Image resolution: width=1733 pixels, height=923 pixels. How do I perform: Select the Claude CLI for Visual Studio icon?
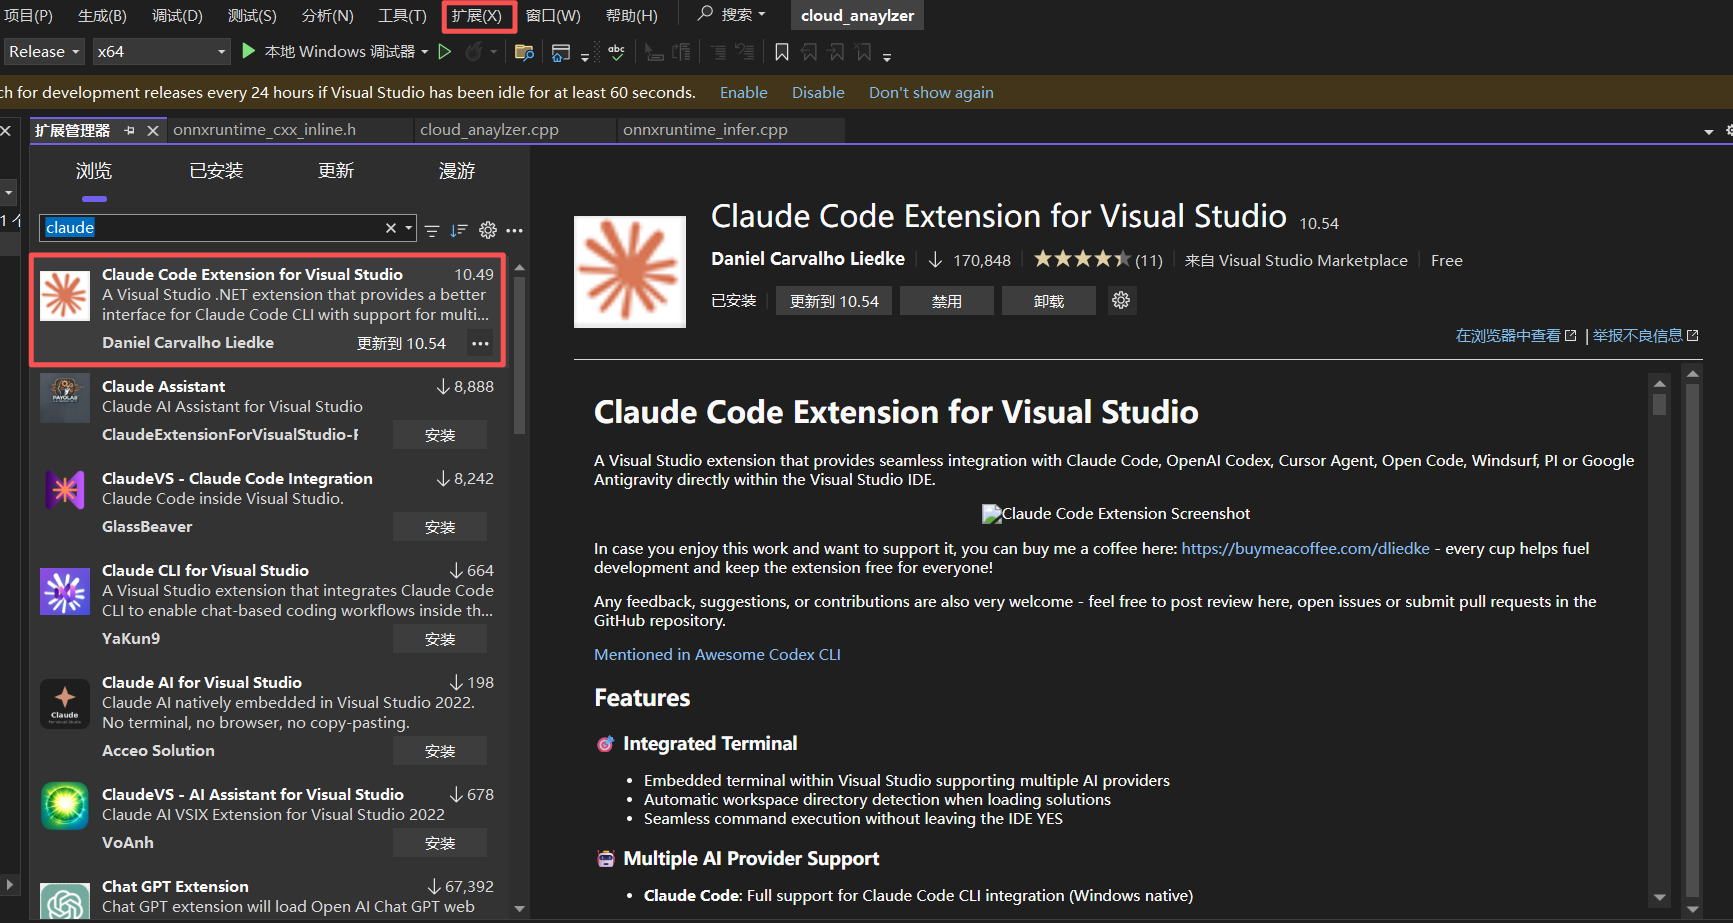pyautogui.click(x=65, y=591)
